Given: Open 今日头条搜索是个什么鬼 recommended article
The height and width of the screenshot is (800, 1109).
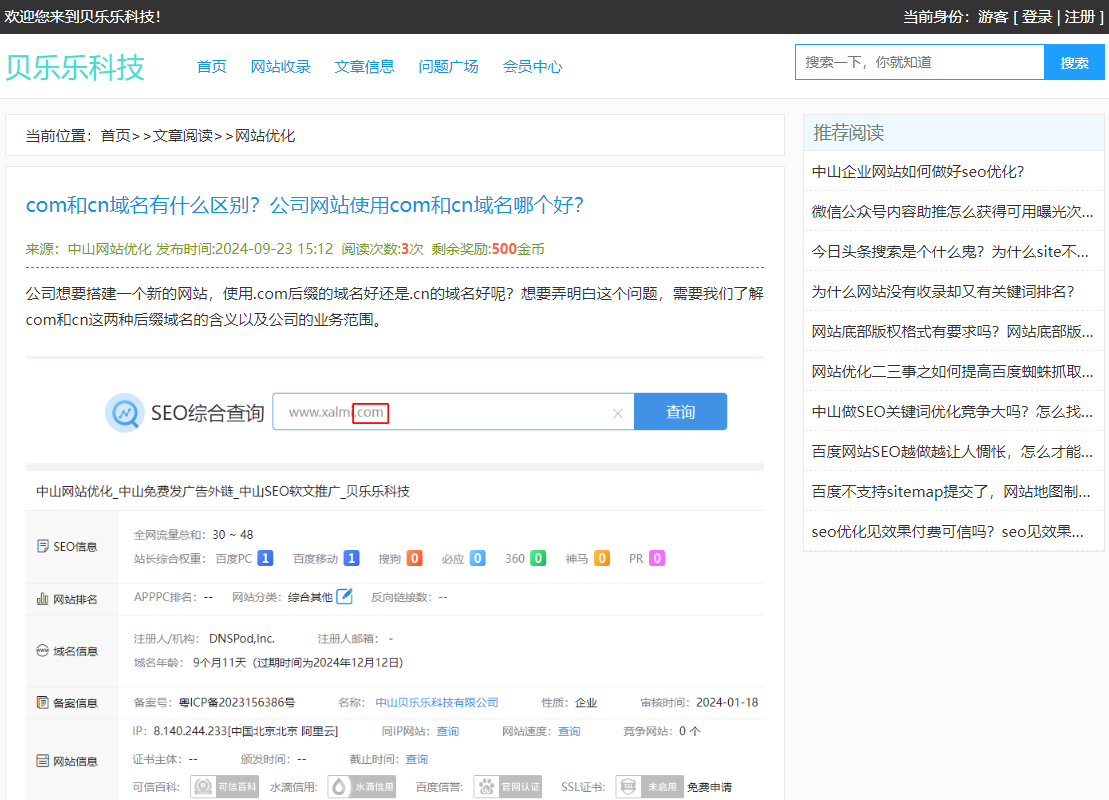Looking at the screenshot, I should pos(950,252).
